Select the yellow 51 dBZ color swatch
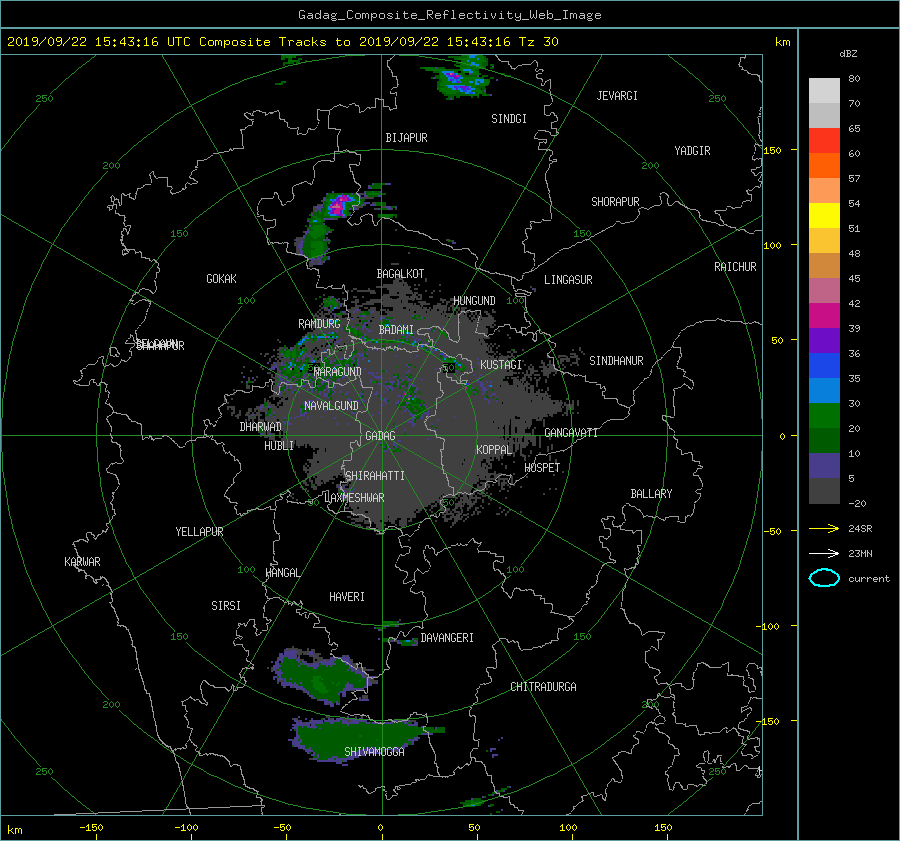 pyautogui.click(x=824, y=215)
